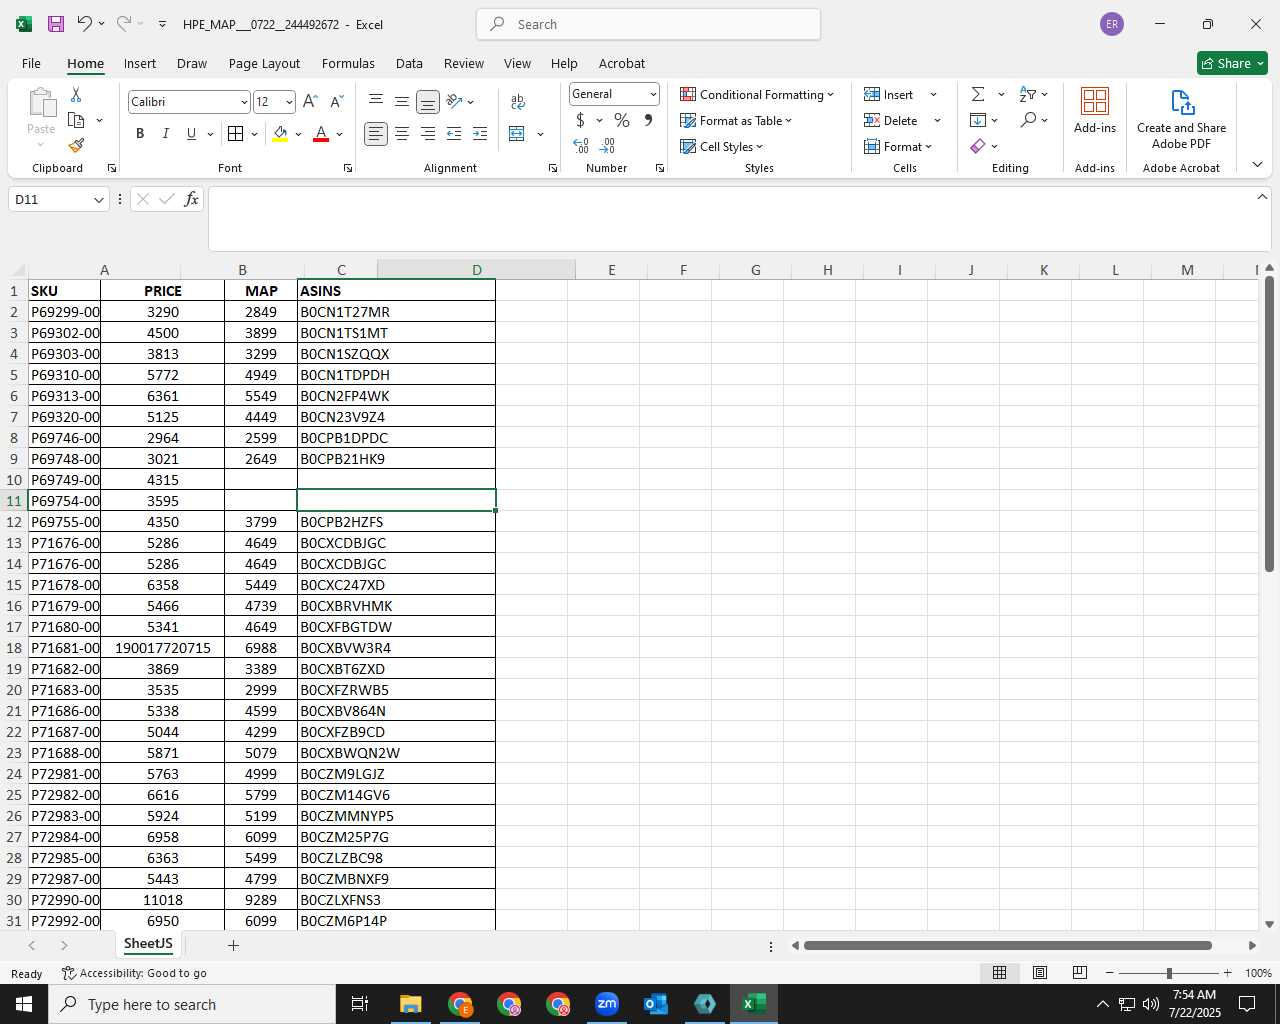Screen dimensions: 1280x1024
Task: Toggle Align Right
Action: click(x=428, y=134)
